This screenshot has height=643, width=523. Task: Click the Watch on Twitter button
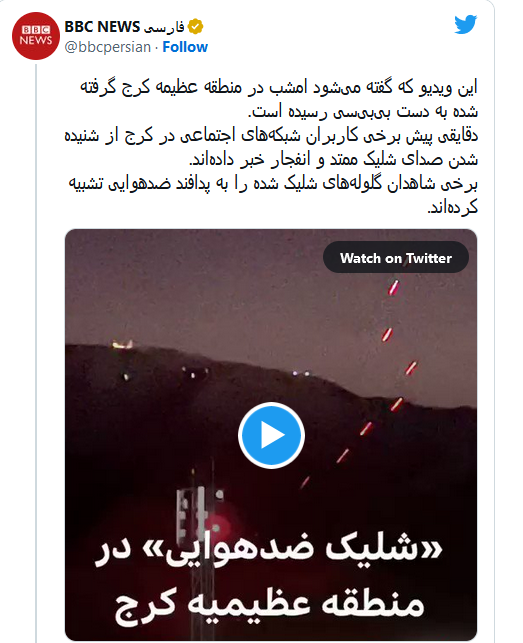point(396,258)
